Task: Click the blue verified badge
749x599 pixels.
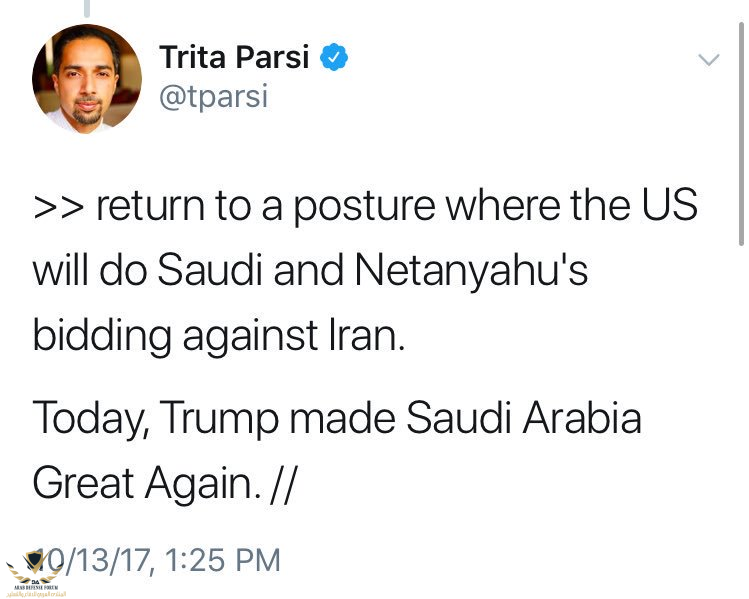Action: 334,57
